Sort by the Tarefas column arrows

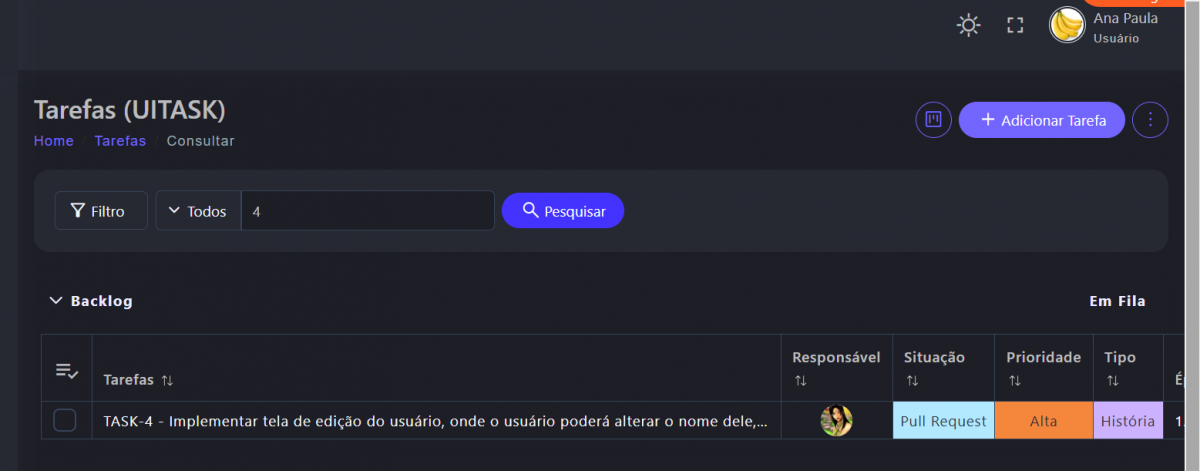pyautogui.click(x=167, y=381)
